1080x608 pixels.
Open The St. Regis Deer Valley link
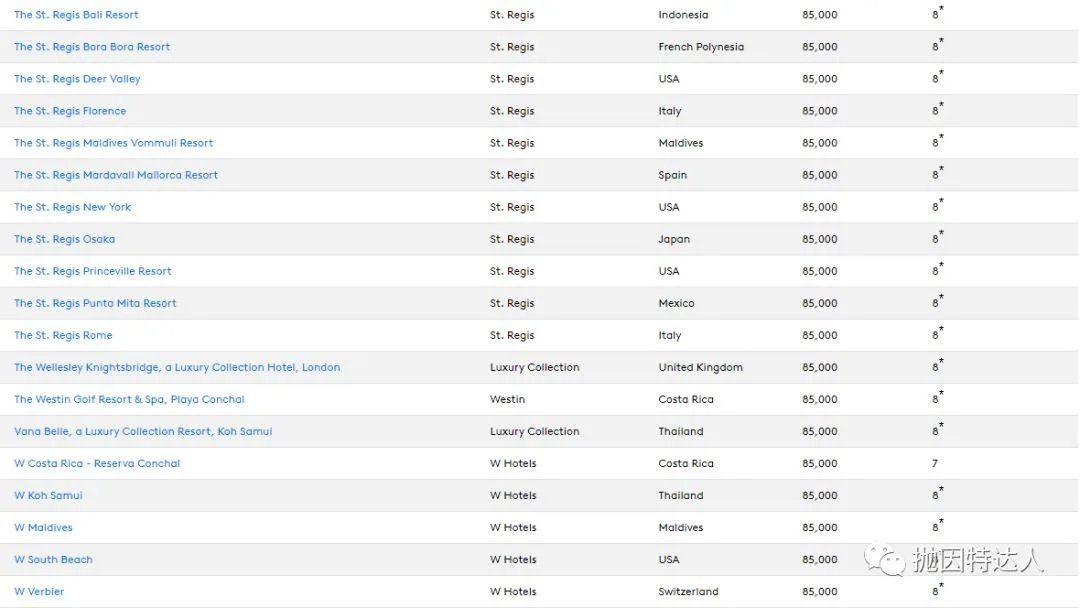click(77, 78)
